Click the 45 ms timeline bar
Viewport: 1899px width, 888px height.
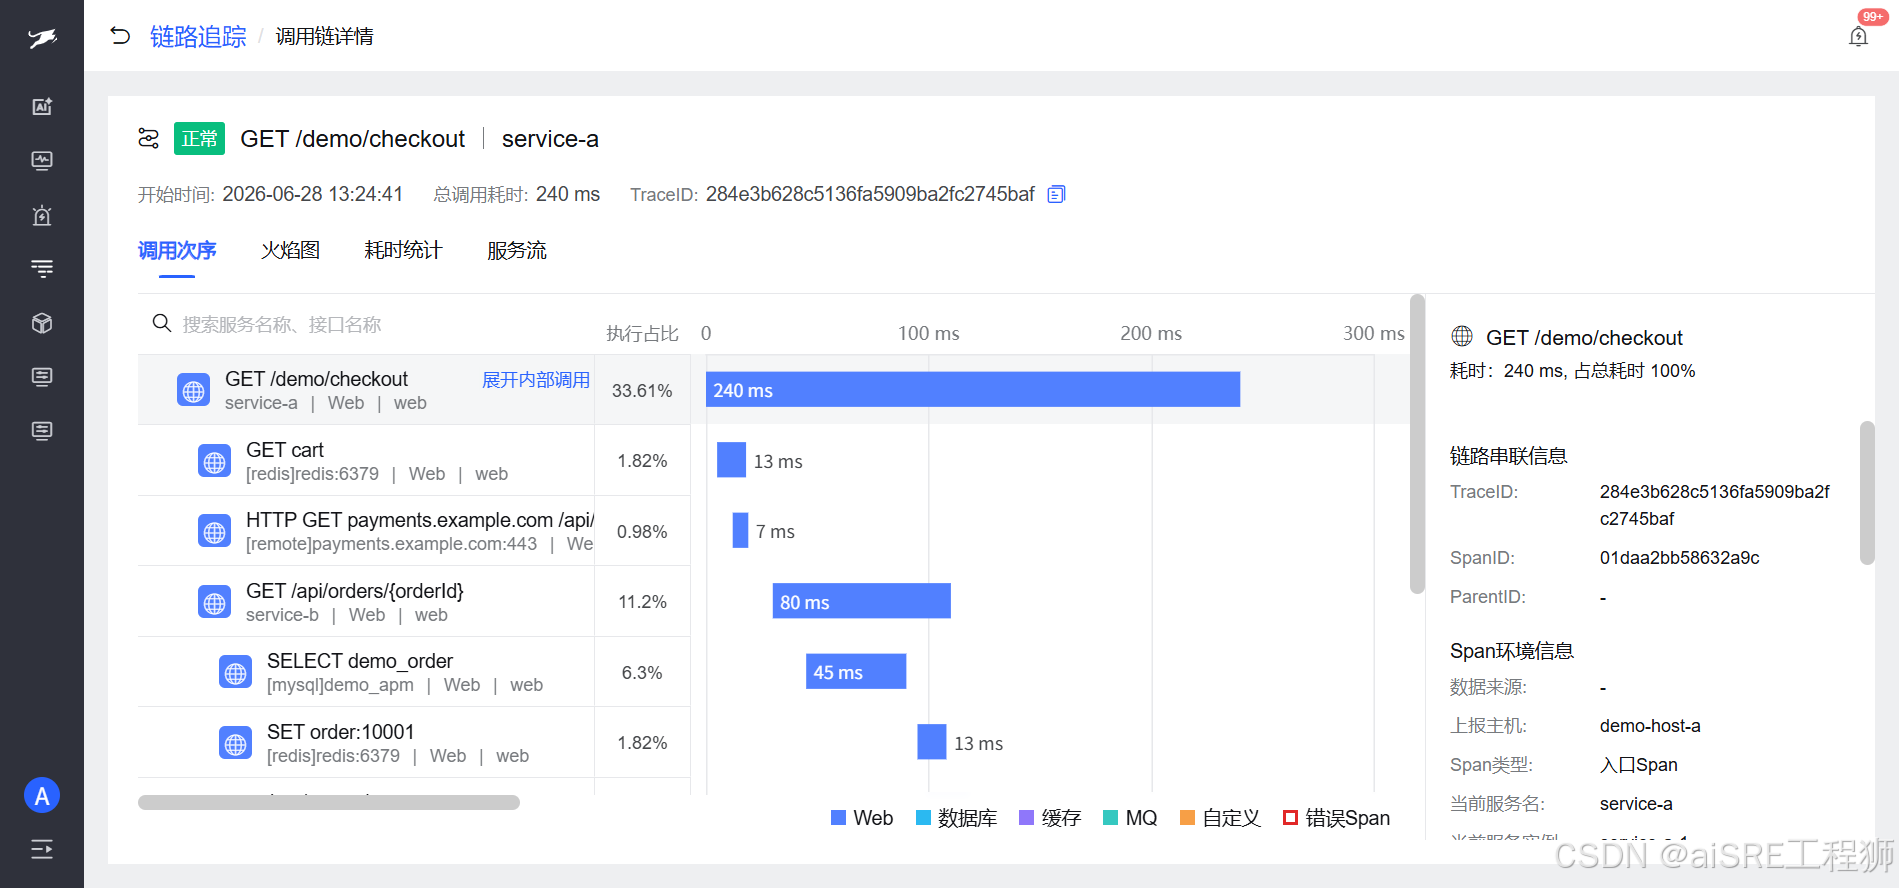(856, 672)
